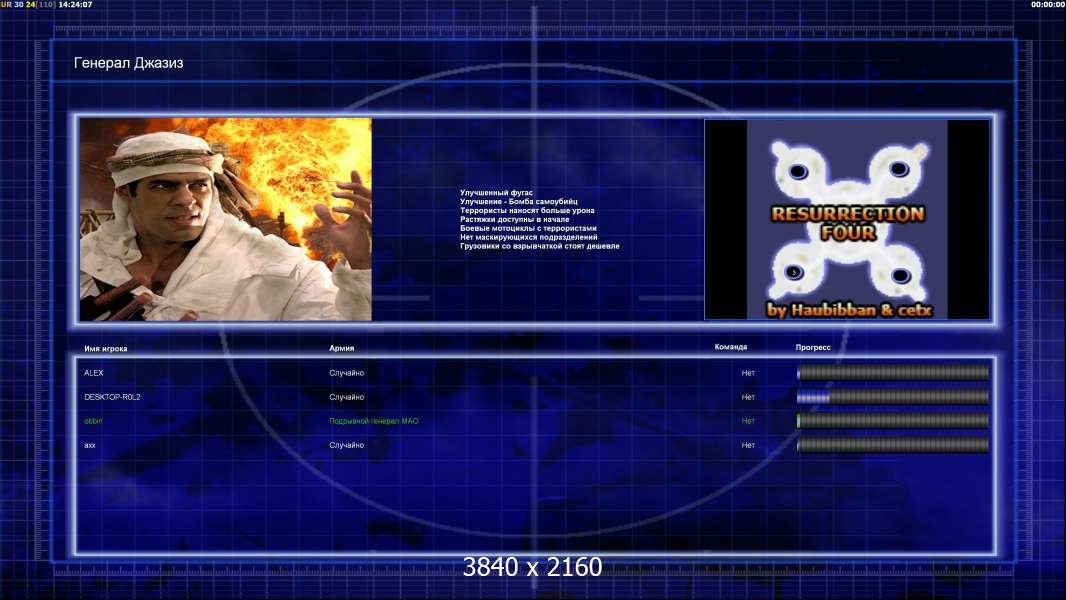Click ALEX's army value 'Случайно'
The image size is (1066, 600).
[347, 373]
